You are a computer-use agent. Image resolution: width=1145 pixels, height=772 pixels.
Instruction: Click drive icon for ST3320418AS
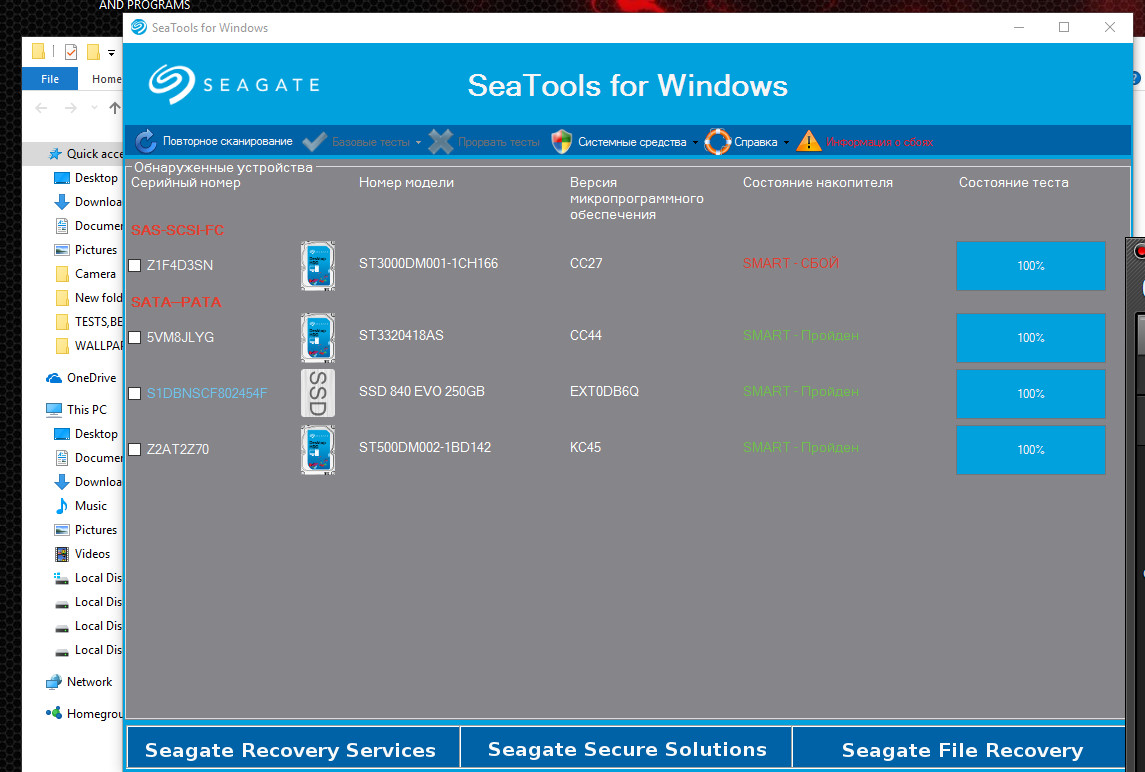tap(318, 337)
